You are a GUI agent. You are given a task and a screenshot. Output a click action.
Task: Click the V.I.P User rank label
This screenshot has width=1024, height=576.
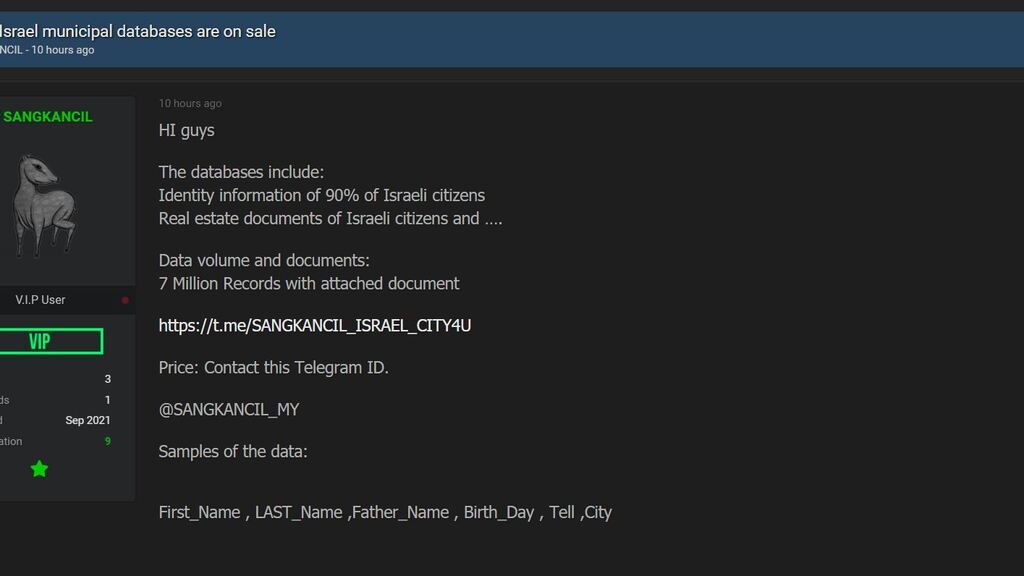(40, 300)
